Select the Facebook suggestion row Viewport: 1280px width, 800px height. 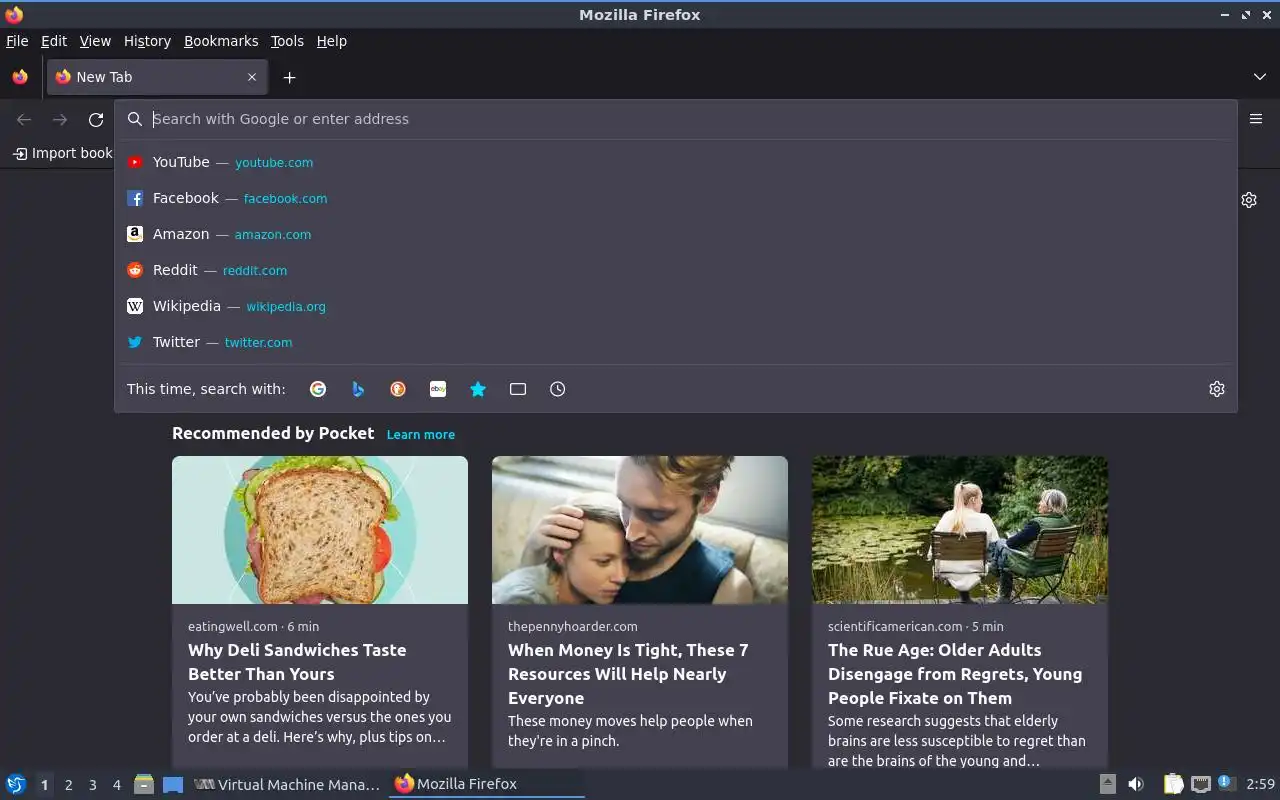coord(676,198)
